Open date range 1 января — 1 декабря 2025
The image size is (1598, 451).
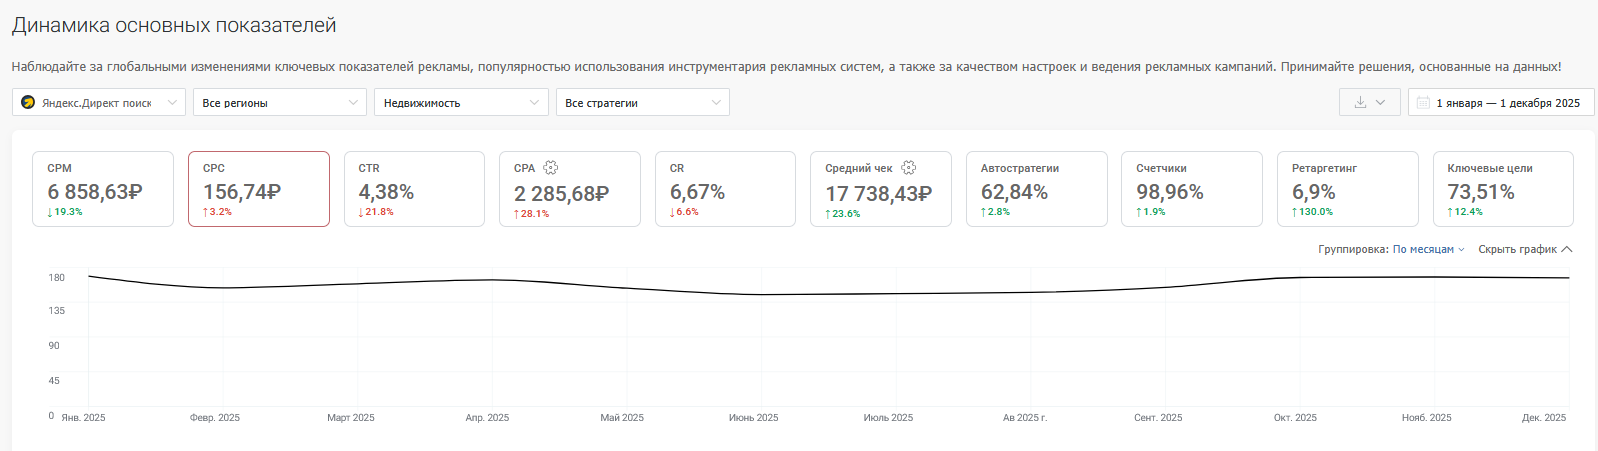1501,102
